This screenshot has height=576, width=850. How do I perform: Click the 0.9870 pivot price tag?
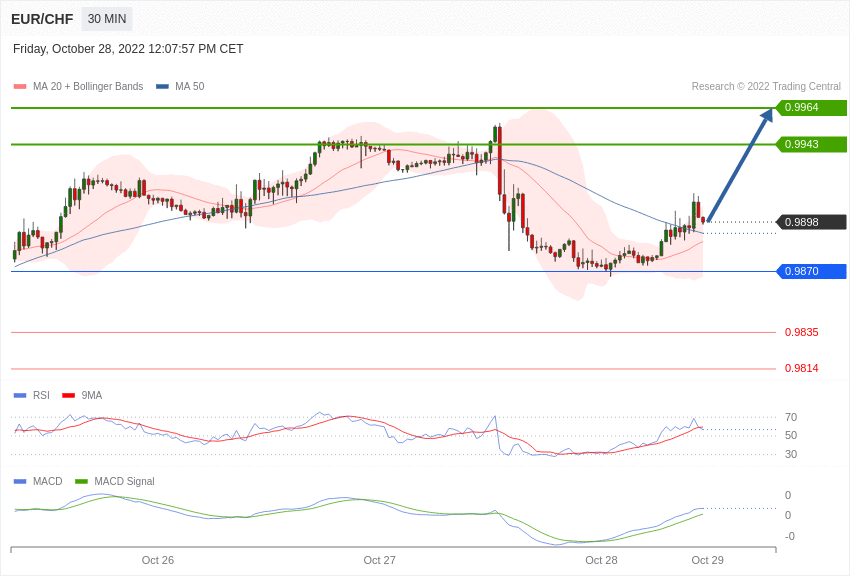812,271
